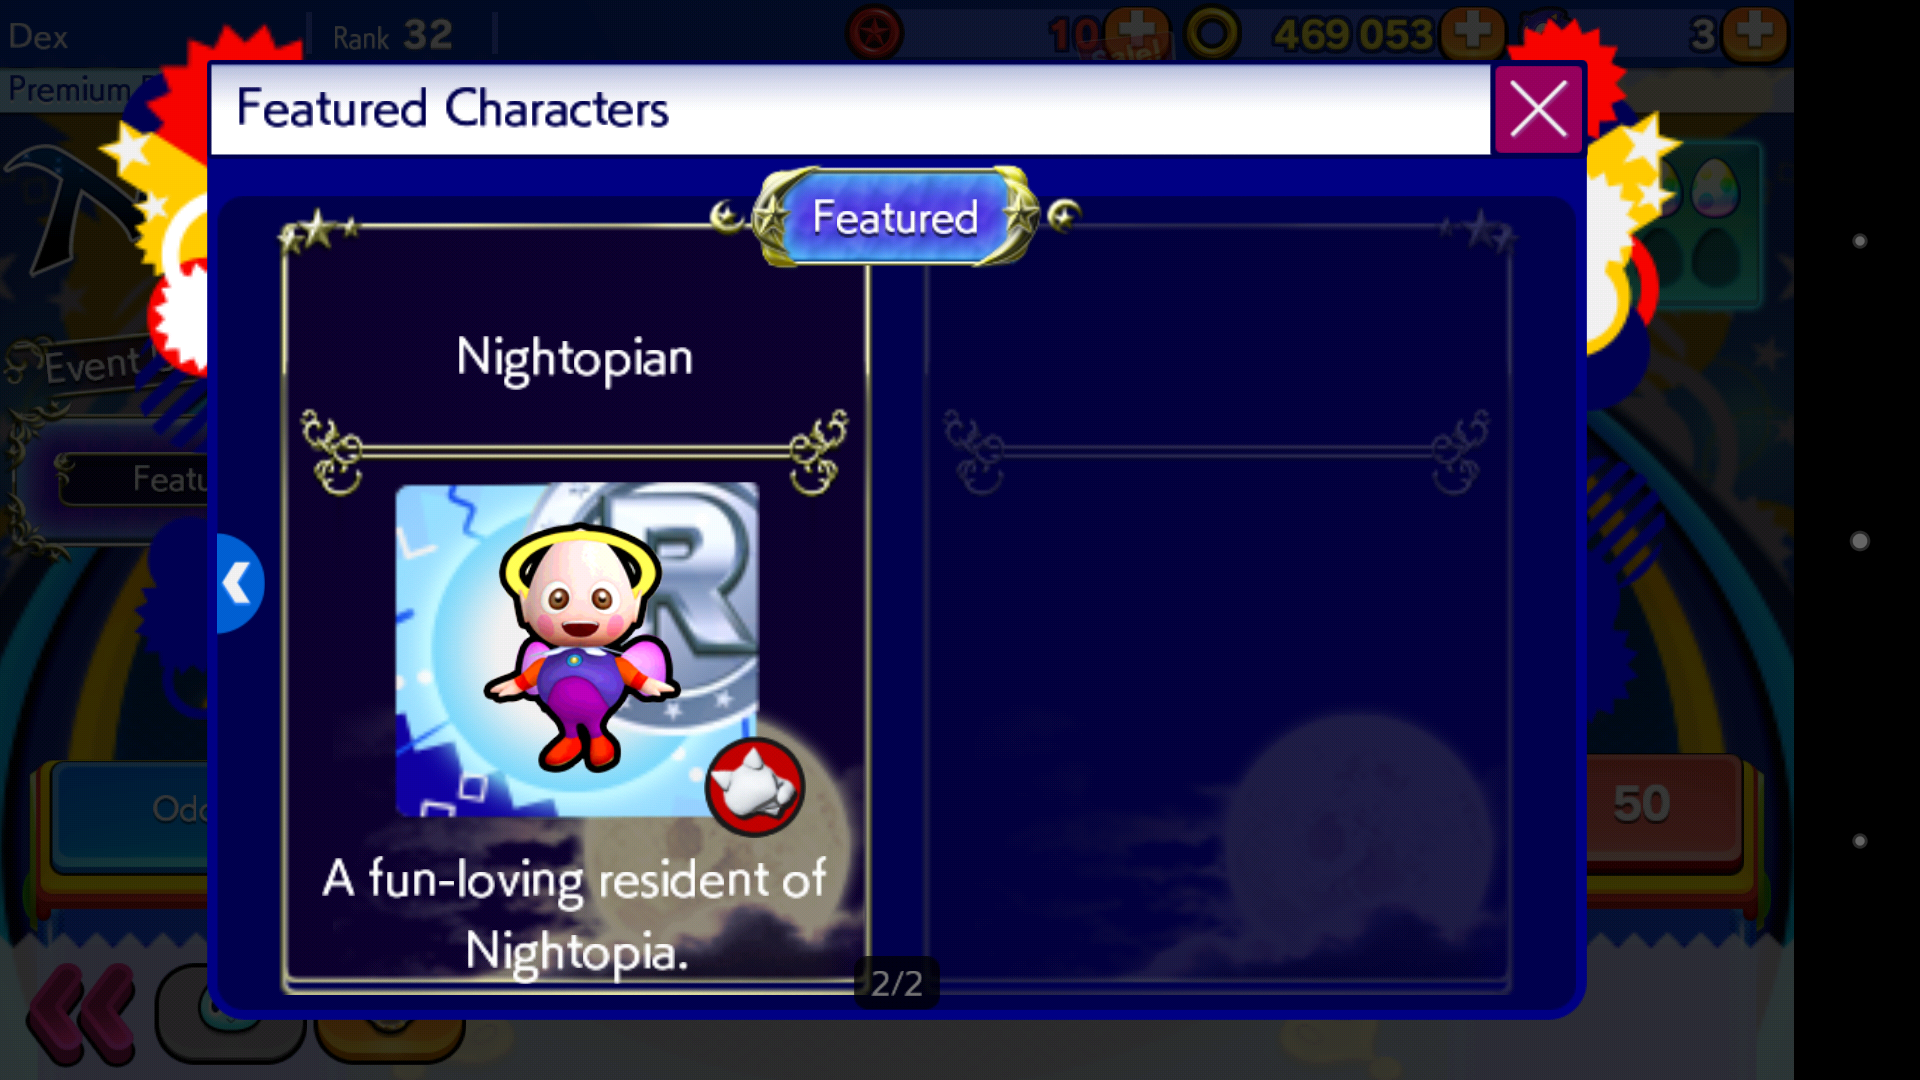Tap the Nightopian character portrait
Image resolution: width=1920 pixels, height=1080 pixels.
[577, 650]
